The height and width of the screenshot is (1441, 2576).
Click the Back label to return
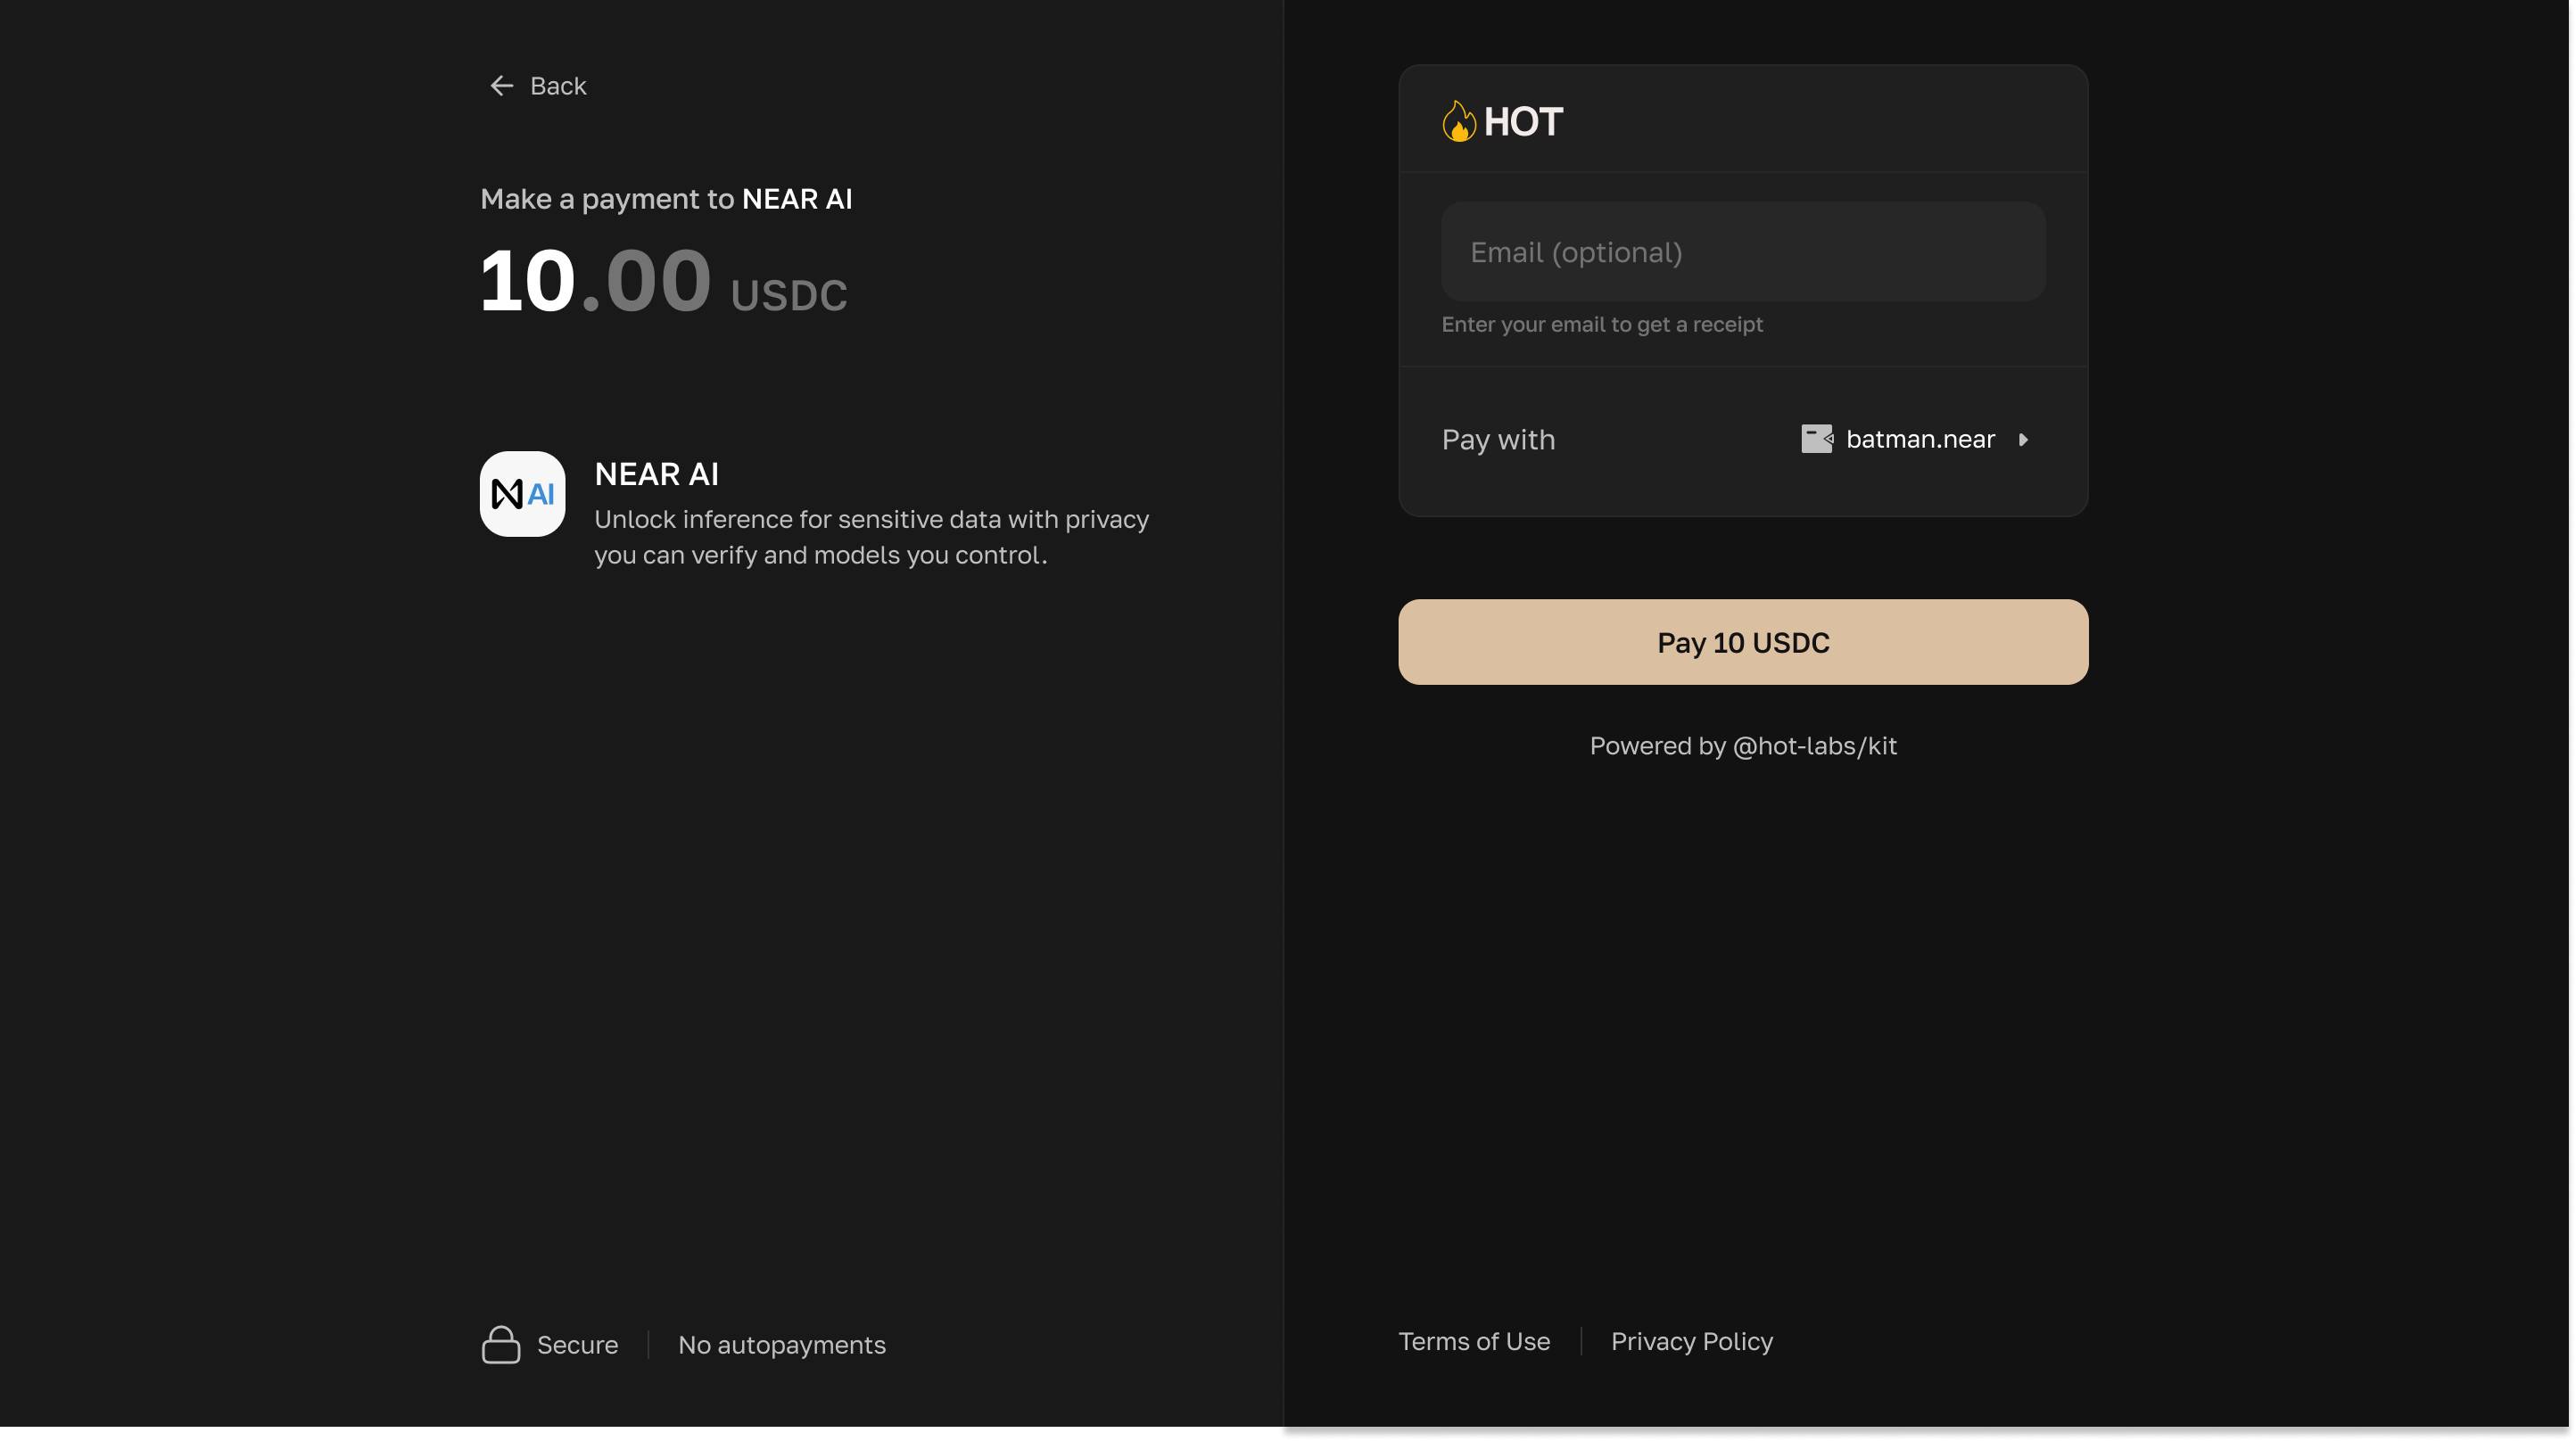click(x=558, y=86)
